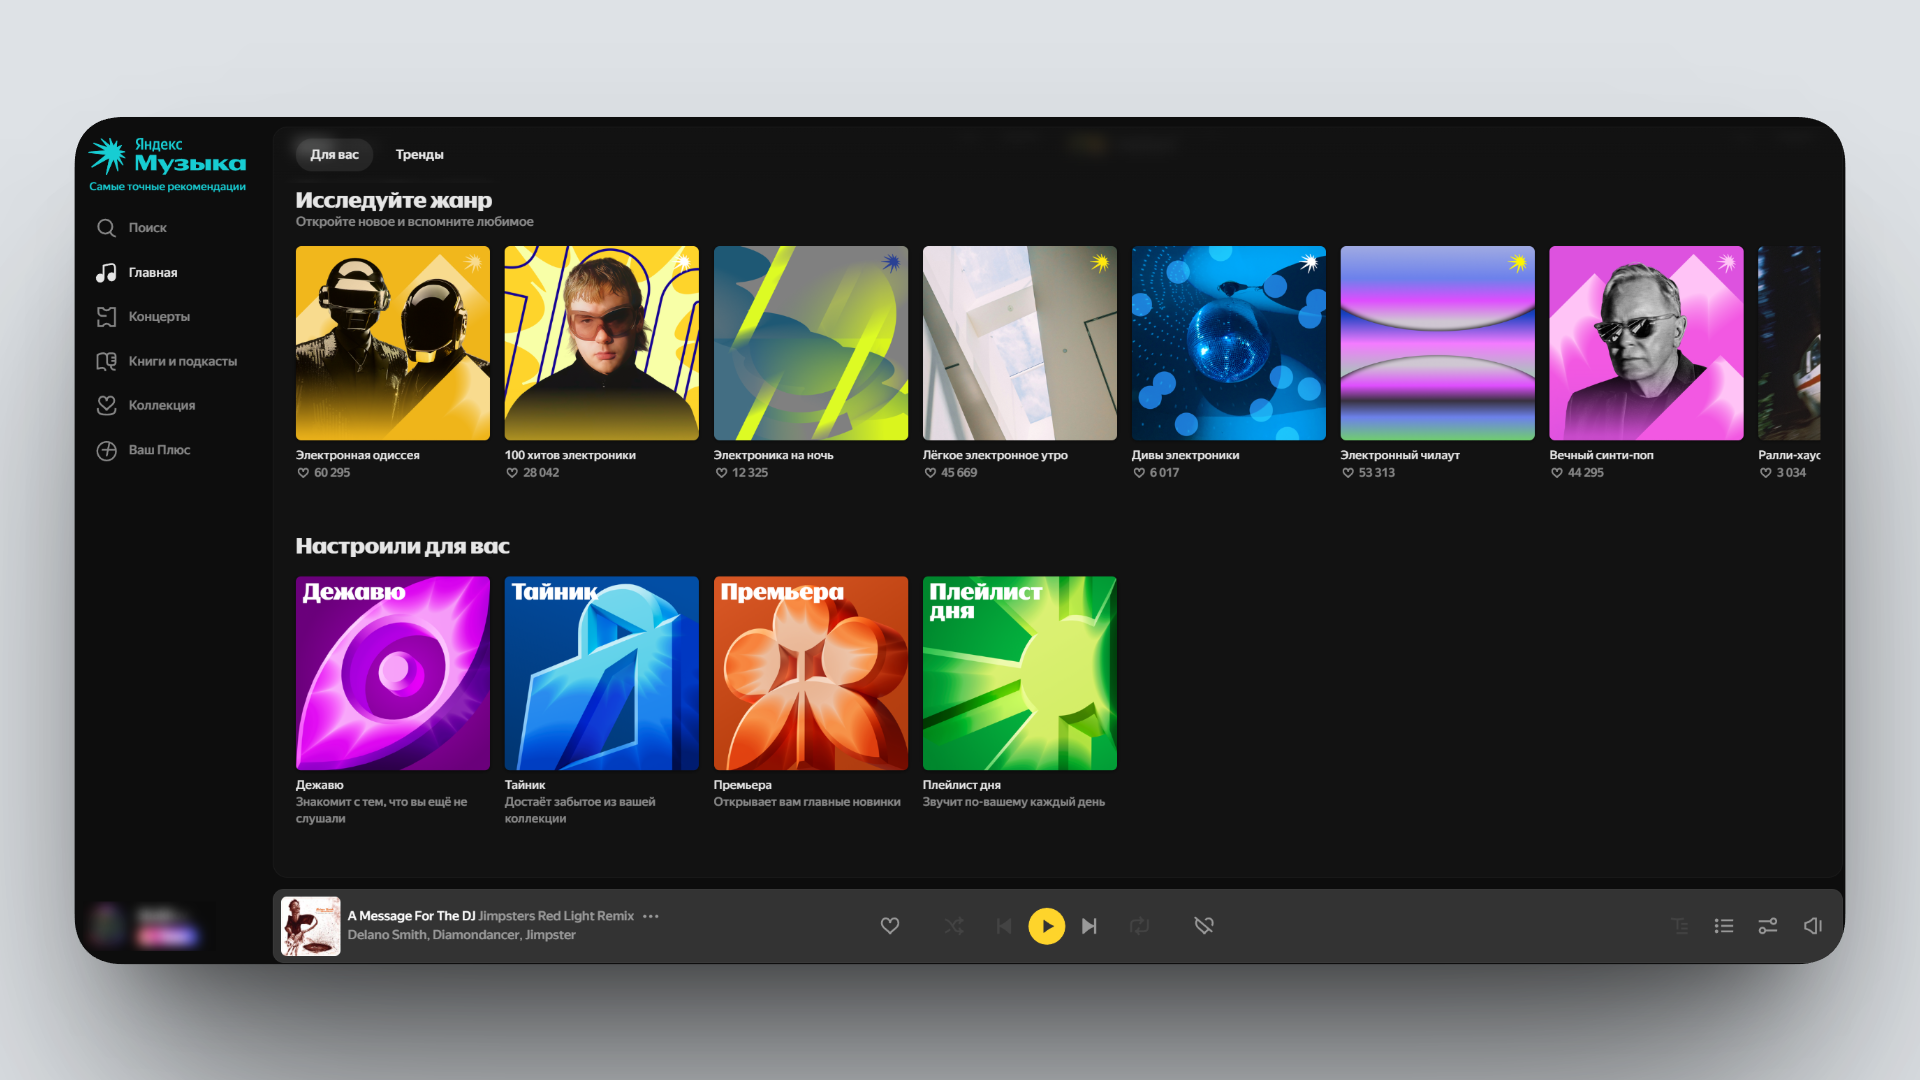Toggle shuffle mode in player

(x=953, y=926)
